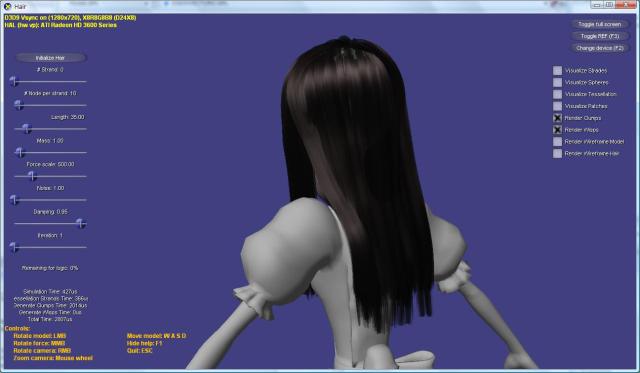
Task: Click Toggle REF (F3) button
Action: (599, 36)
